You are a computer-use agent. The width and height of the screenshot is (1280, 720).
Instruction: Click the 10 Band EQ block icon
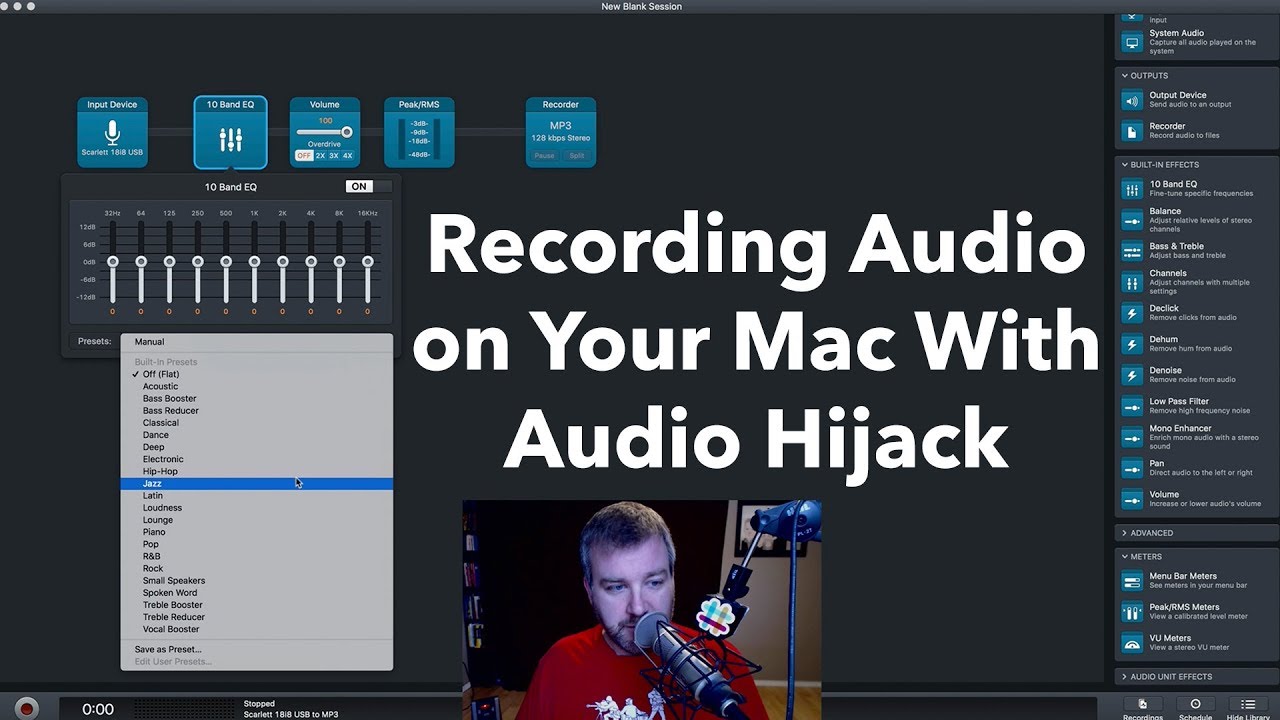(x=230, y=139)
